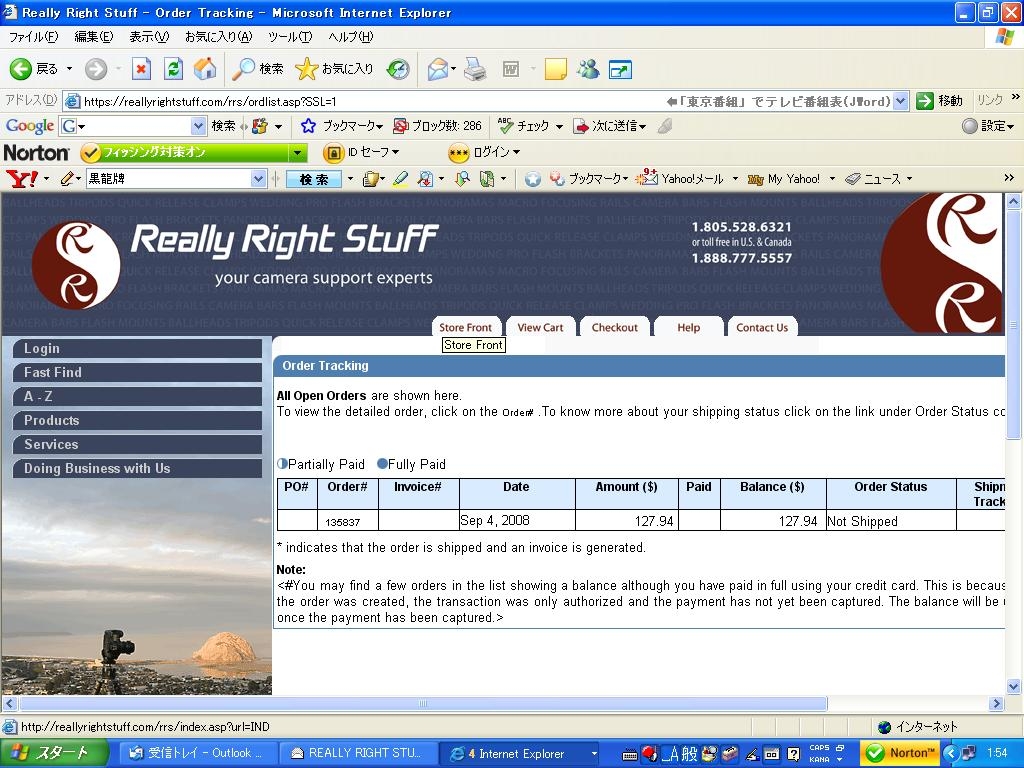Click the IE Forward arrow button
Image resolution: width=1024 pixels, height=768 pixels.
[96, 69]
